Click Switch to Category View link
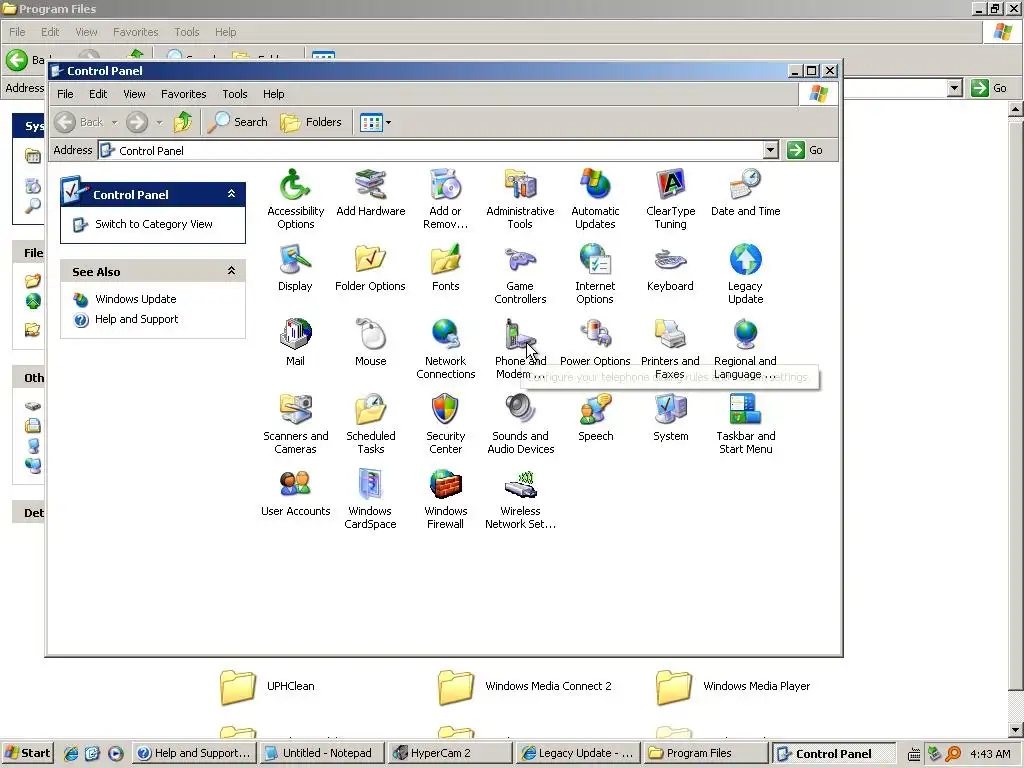 click(153, 224)
